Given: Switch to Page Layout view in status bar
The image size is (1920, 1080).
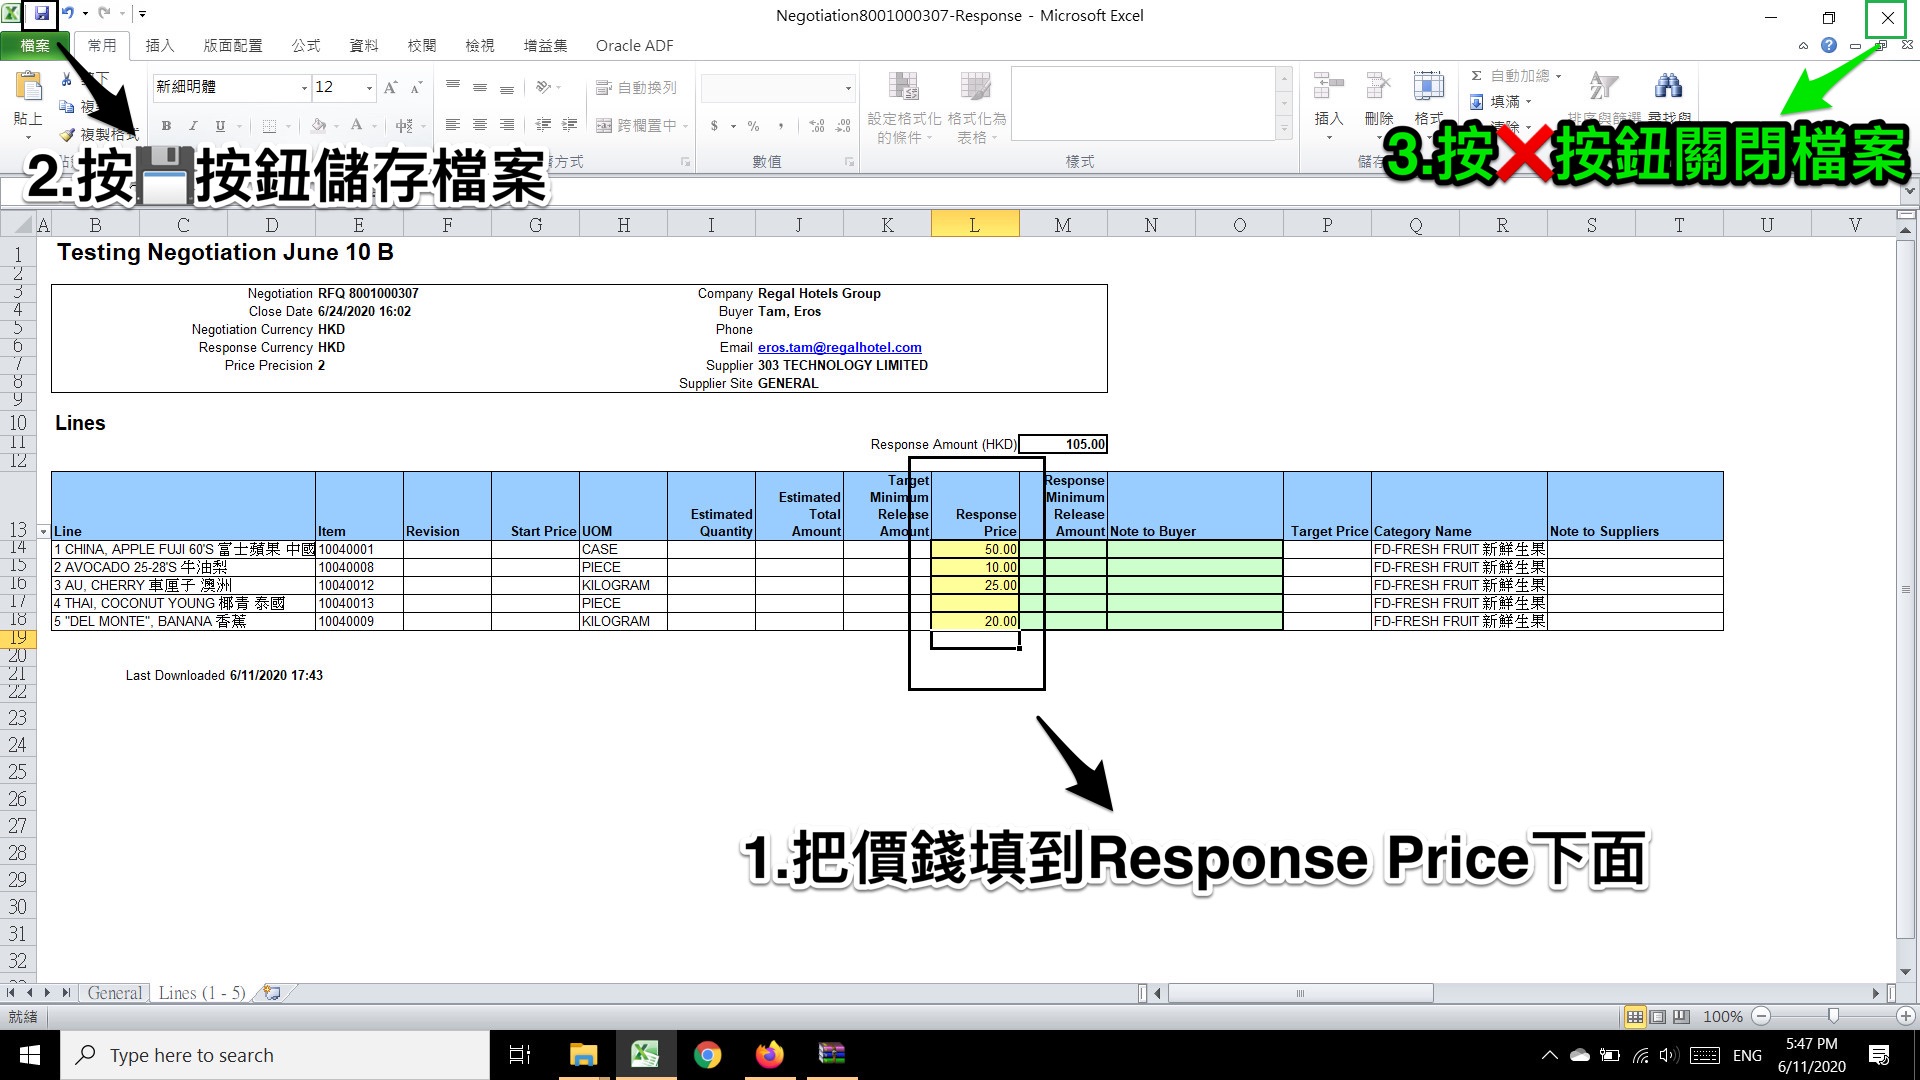Looking at the screenshot, I should tap(1658, 1016).
